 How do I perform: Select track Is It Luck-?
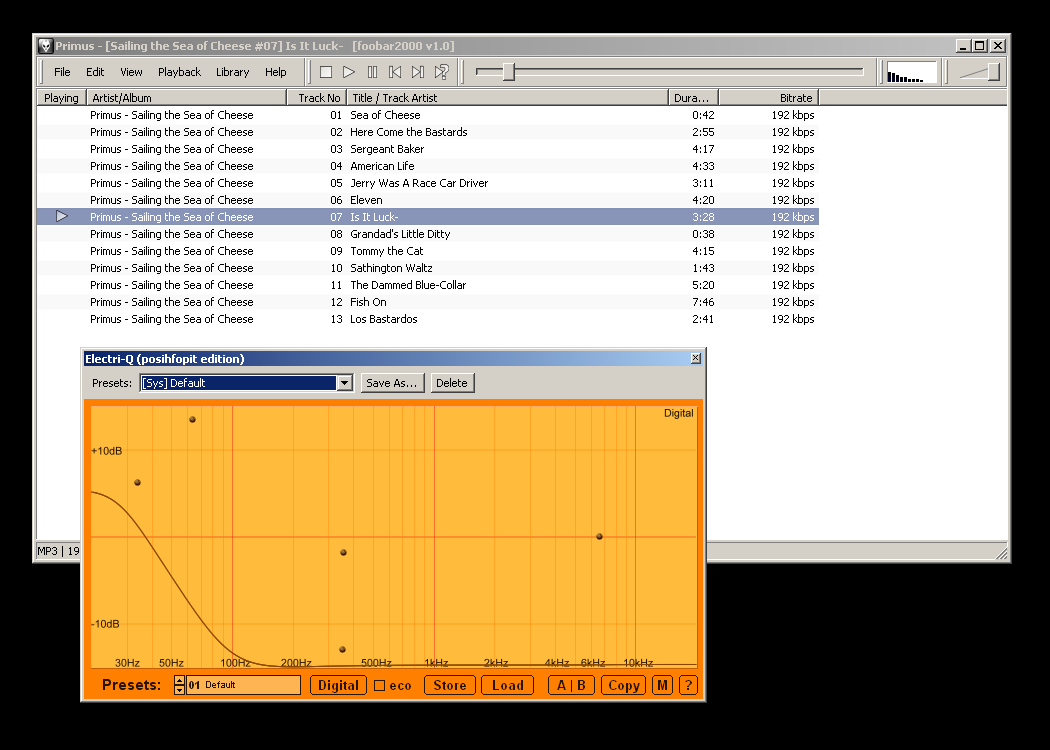point(427,217)
